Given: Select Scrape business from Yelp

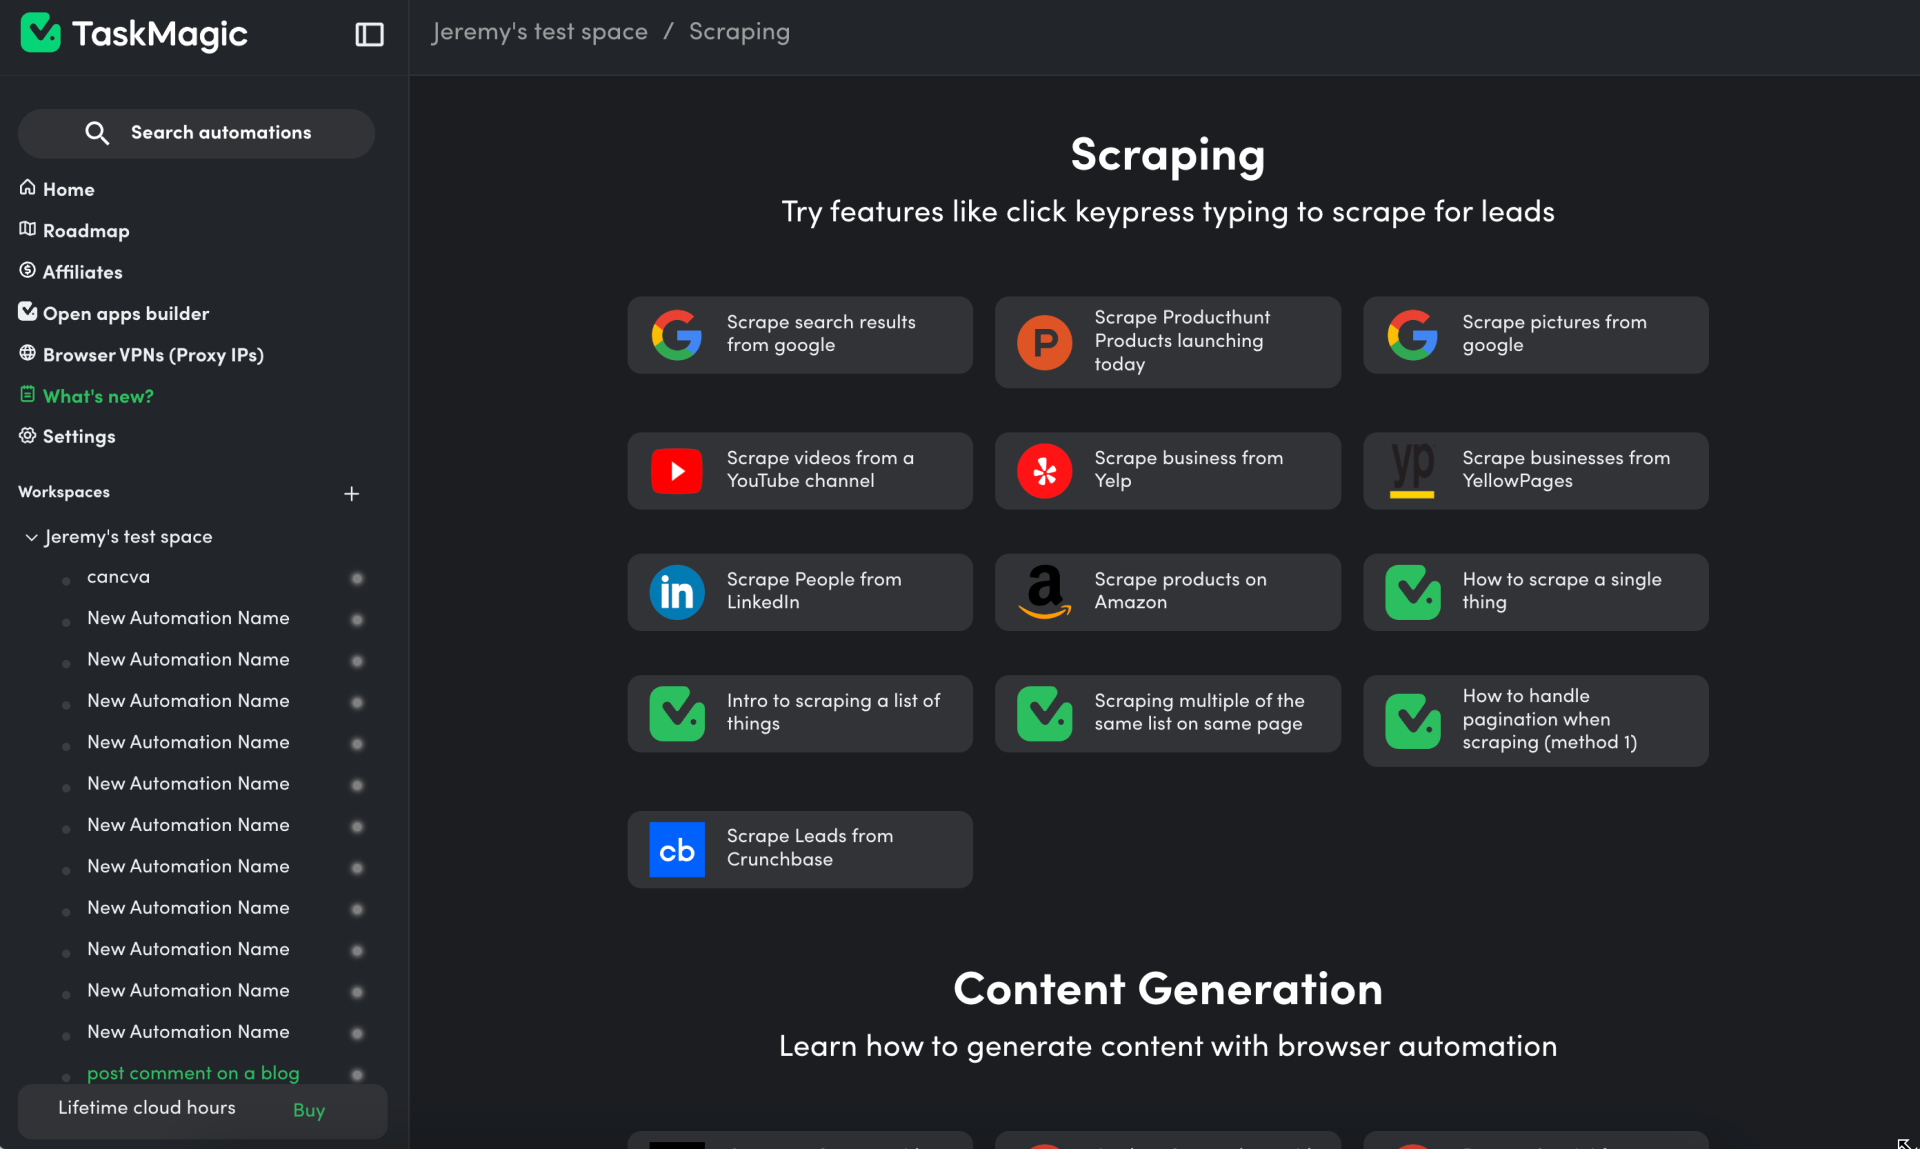Looking at the screenshot, I should coord(1167,471).
